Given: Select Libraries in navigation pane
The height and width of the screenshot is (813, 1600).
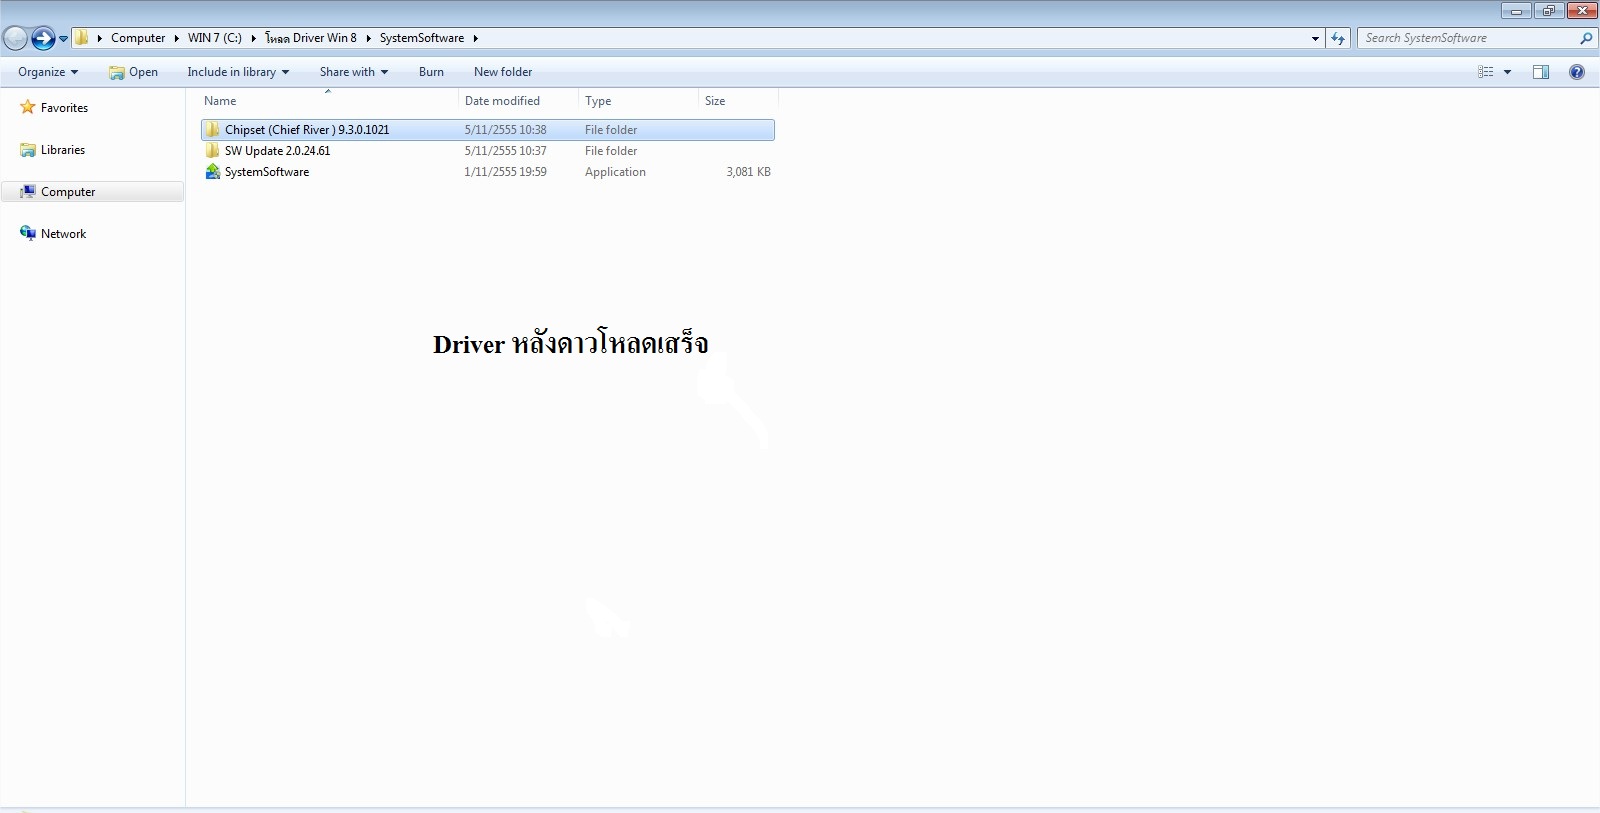Looking at the screenshot, I should click(63, 150).
